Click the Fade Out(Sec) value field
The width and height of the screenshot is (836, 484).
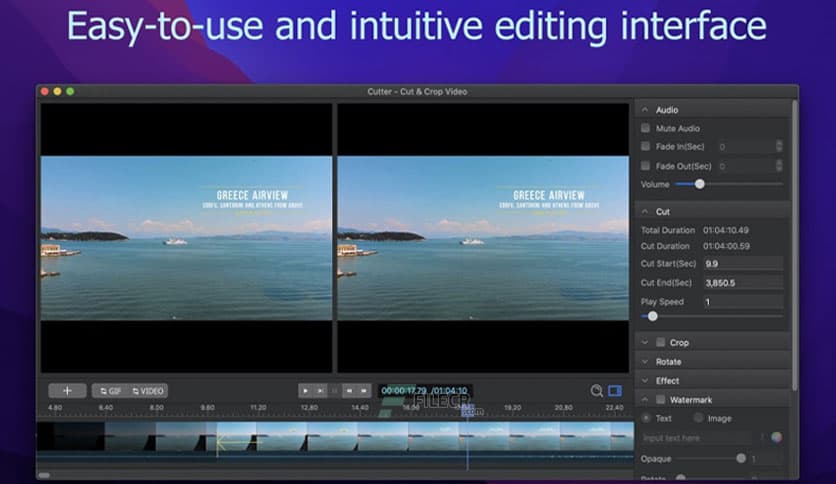pos(746,166)
